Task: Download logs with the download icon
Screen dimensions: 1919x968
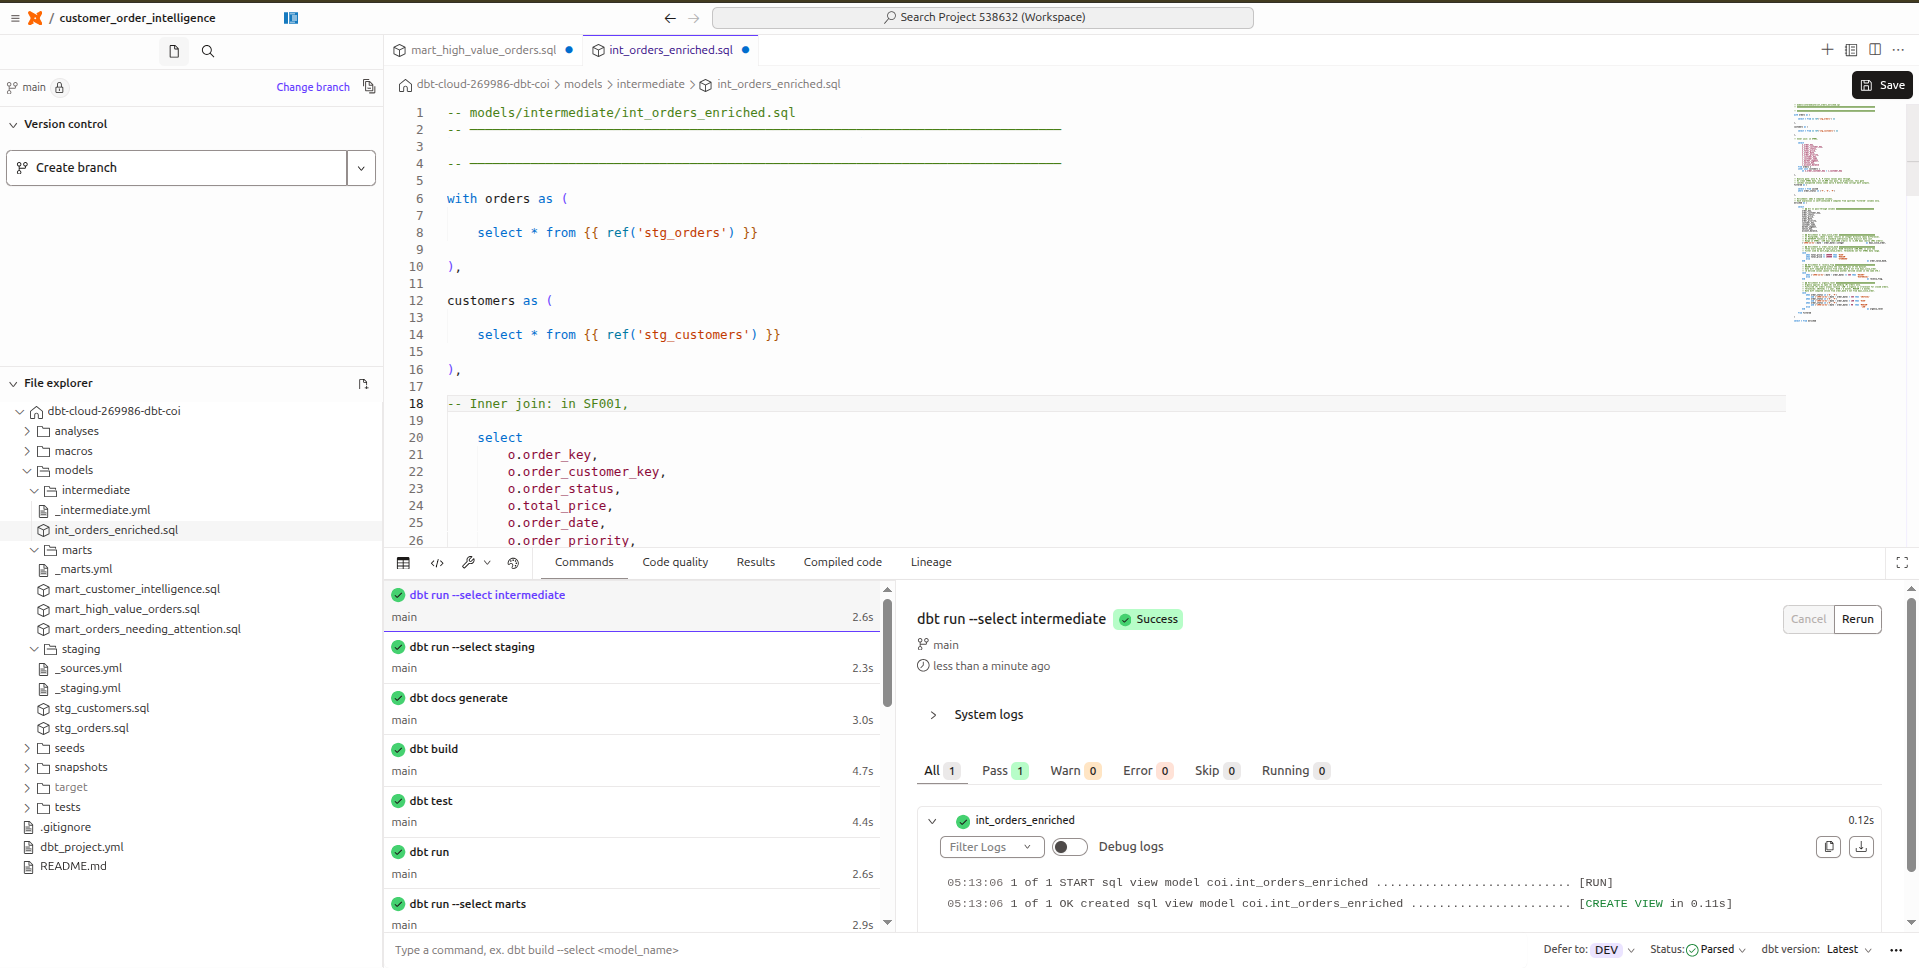Action: click(x=1861, y=847)
